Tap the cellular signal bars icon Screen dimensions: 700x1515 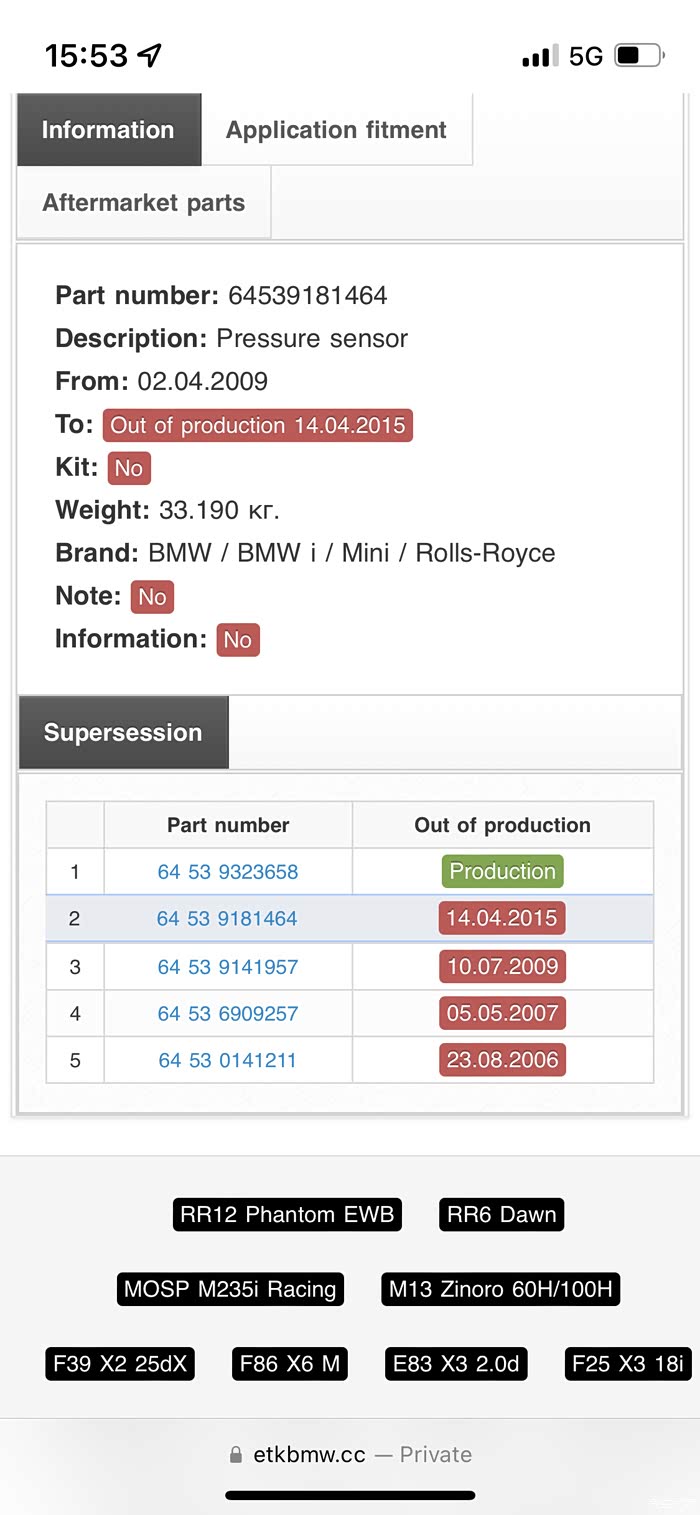click(x=540, y=57)
